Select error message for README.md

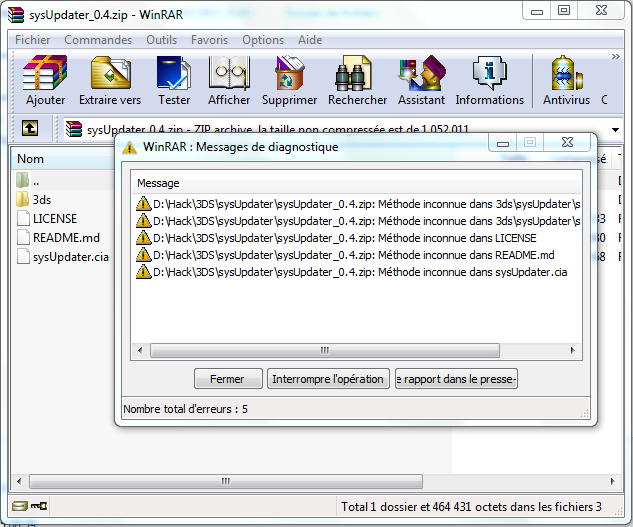point(345,255)
